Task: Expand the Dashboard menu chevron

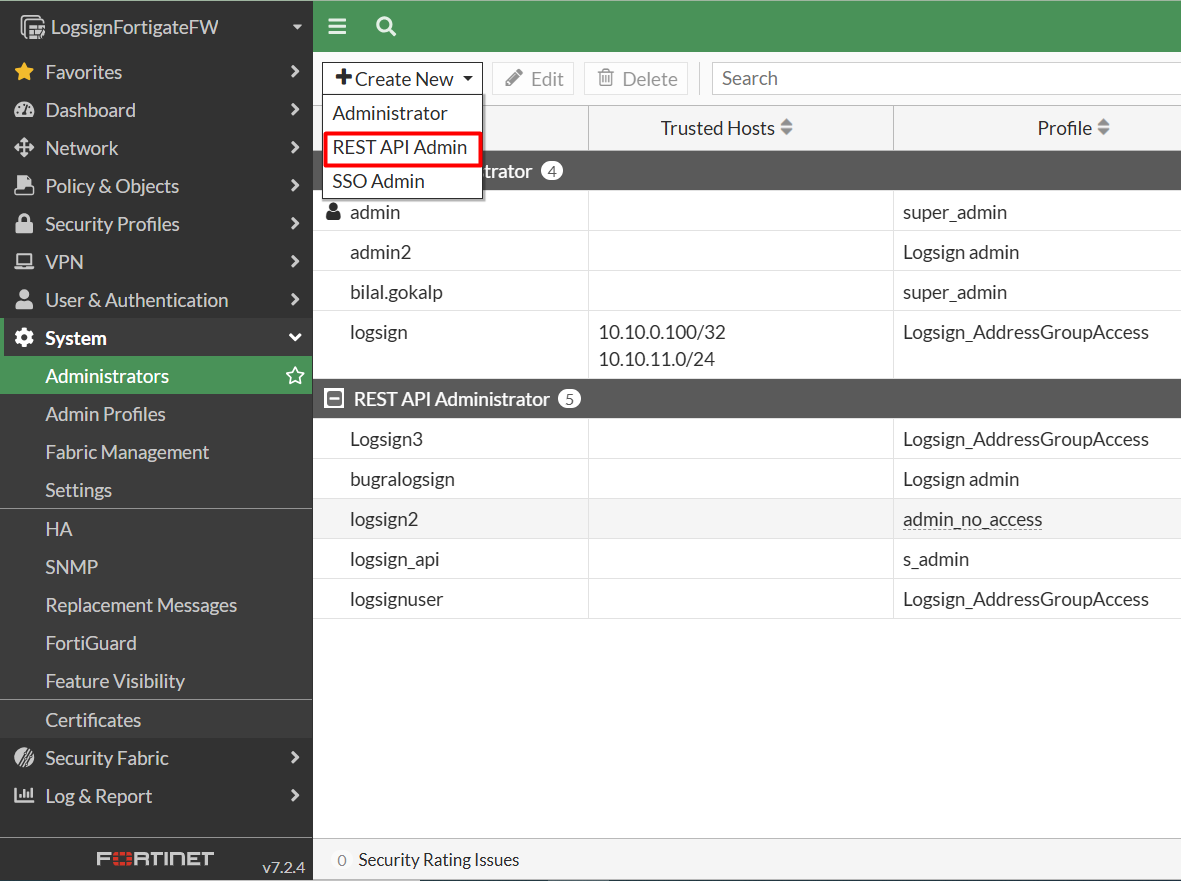Action: pyautogui.click(x=294, y=109)
